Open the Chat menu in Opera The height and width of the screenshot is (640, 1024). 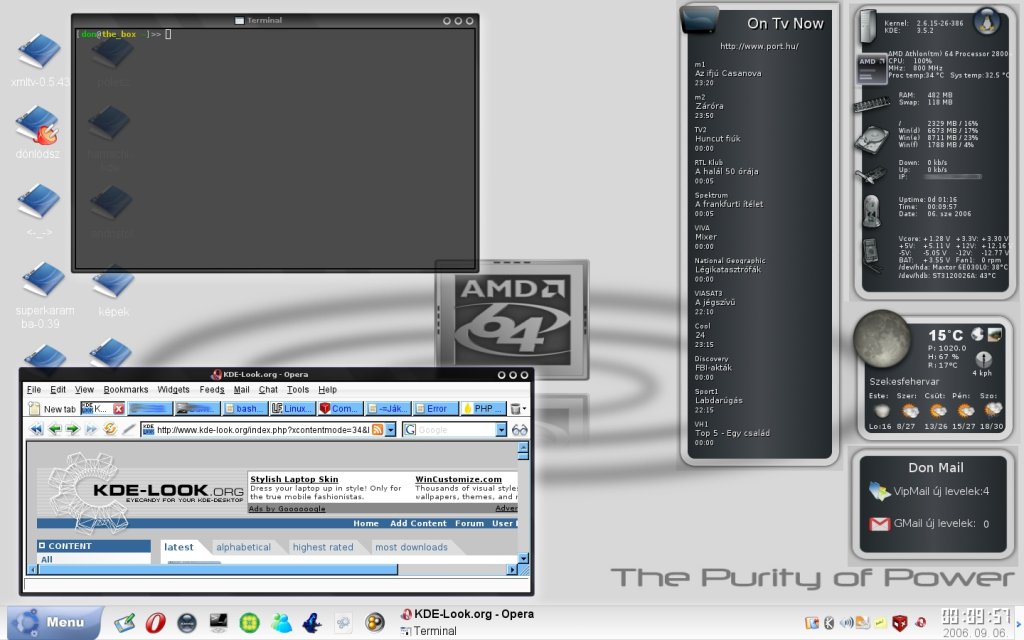(268, 389)
